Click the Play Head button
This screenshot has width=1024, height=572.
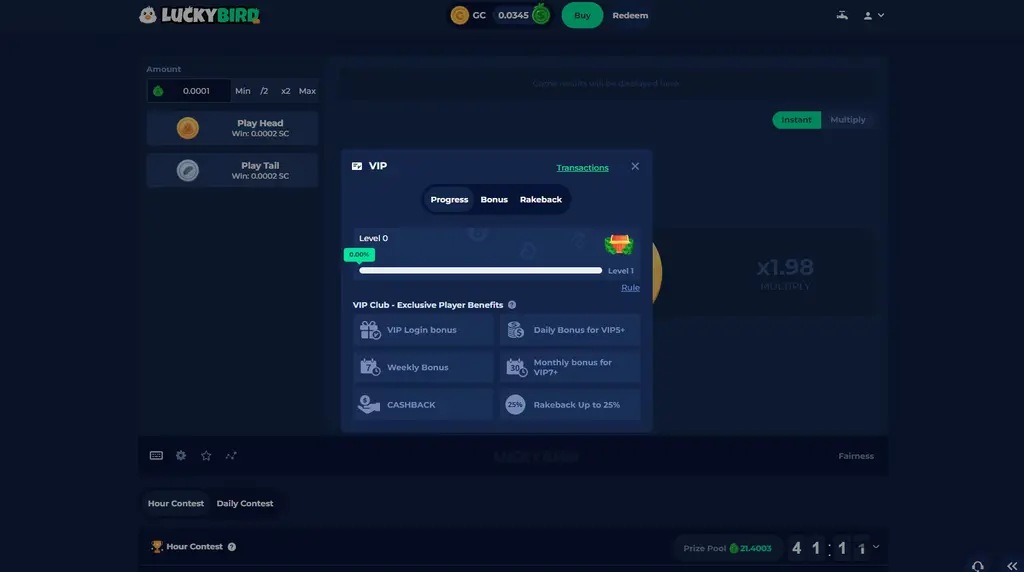(232, 128)
